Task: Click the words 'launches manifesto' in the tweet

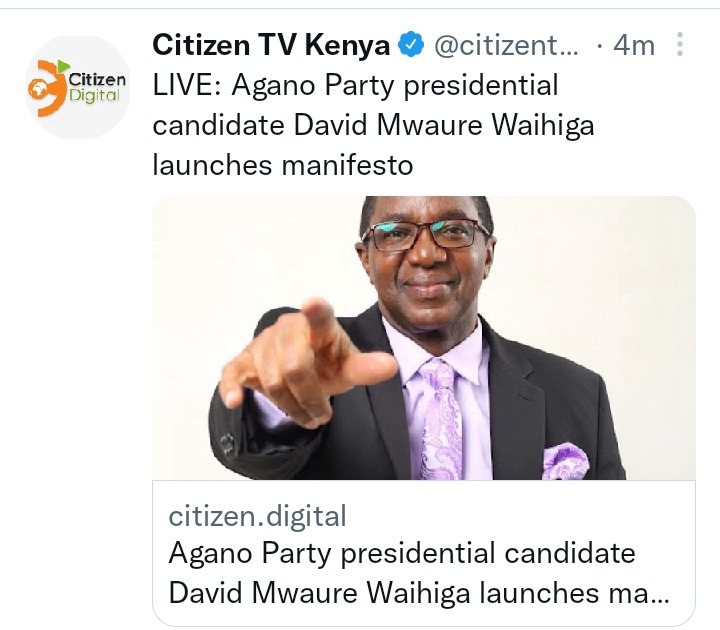Action: [x=283, y=165]
